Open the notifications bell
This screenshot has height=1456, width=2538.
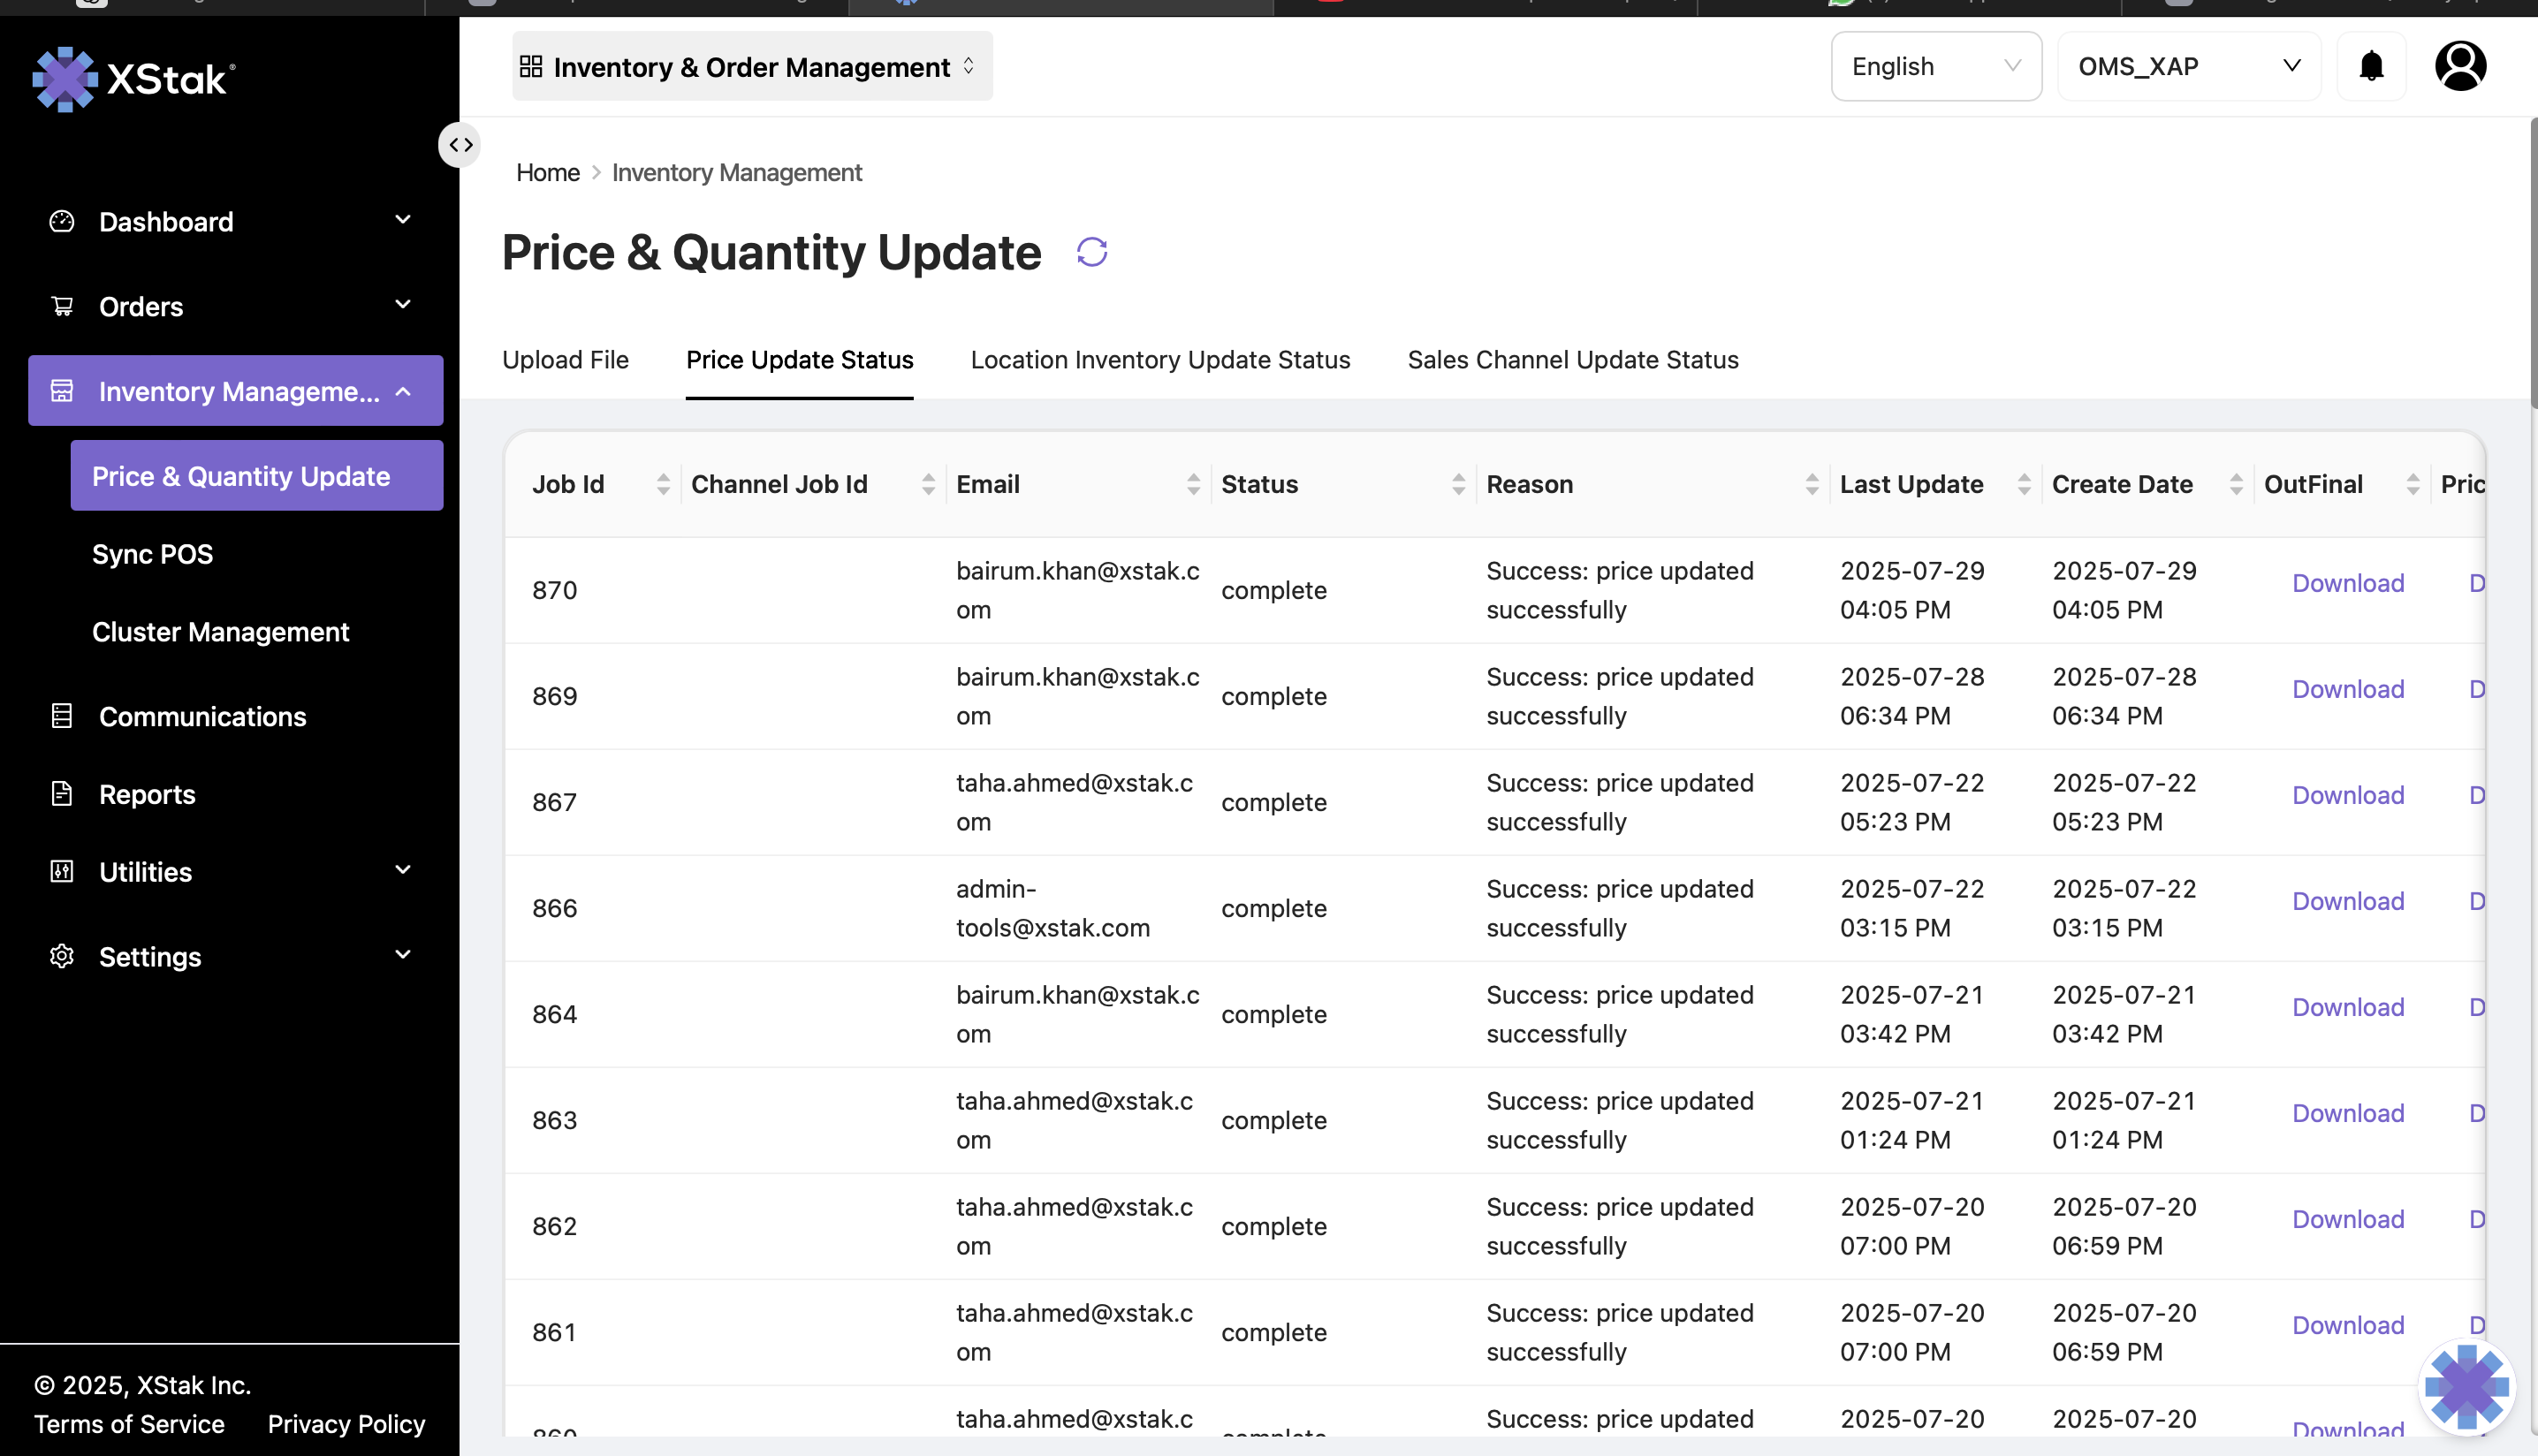click(x=2371, y=66)
